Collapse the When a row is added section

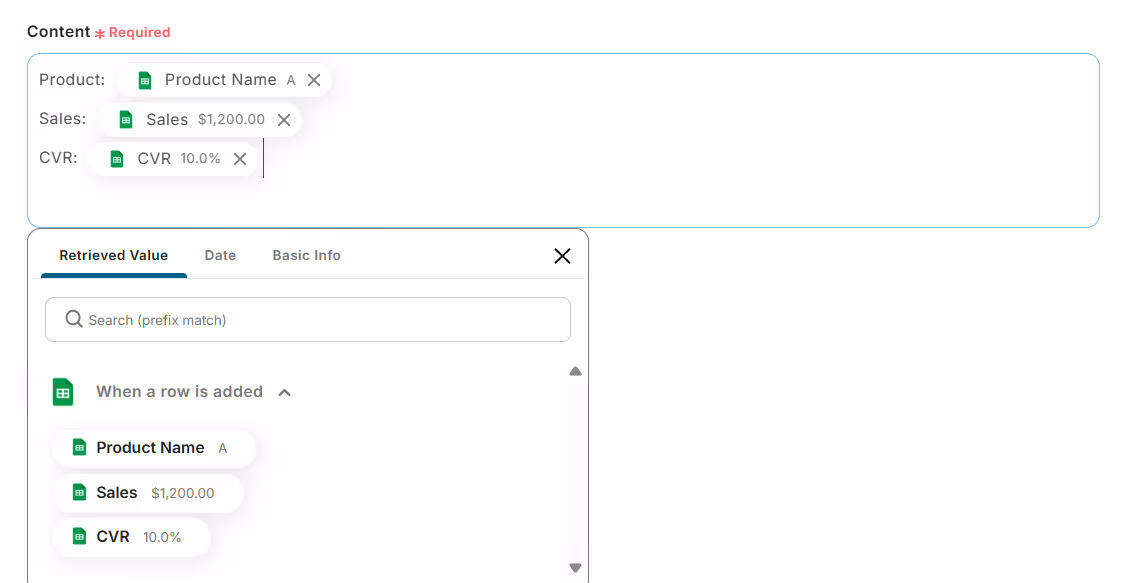point(284,392)
